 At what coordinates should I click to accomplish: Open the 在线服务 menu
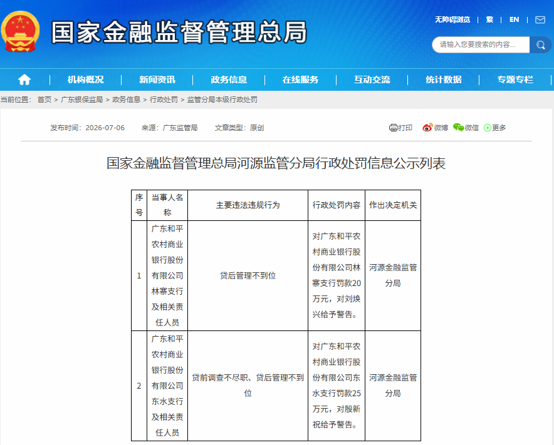[x=300, y=80]
